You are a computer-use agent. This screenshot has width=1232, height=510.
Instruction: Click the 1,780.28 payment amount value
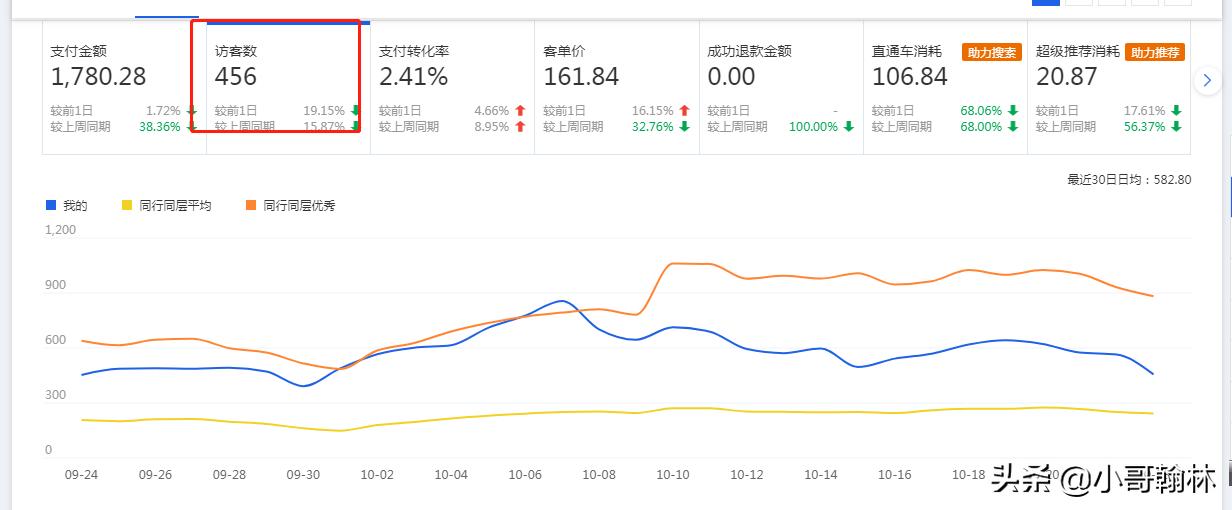(x=98, y=76)
